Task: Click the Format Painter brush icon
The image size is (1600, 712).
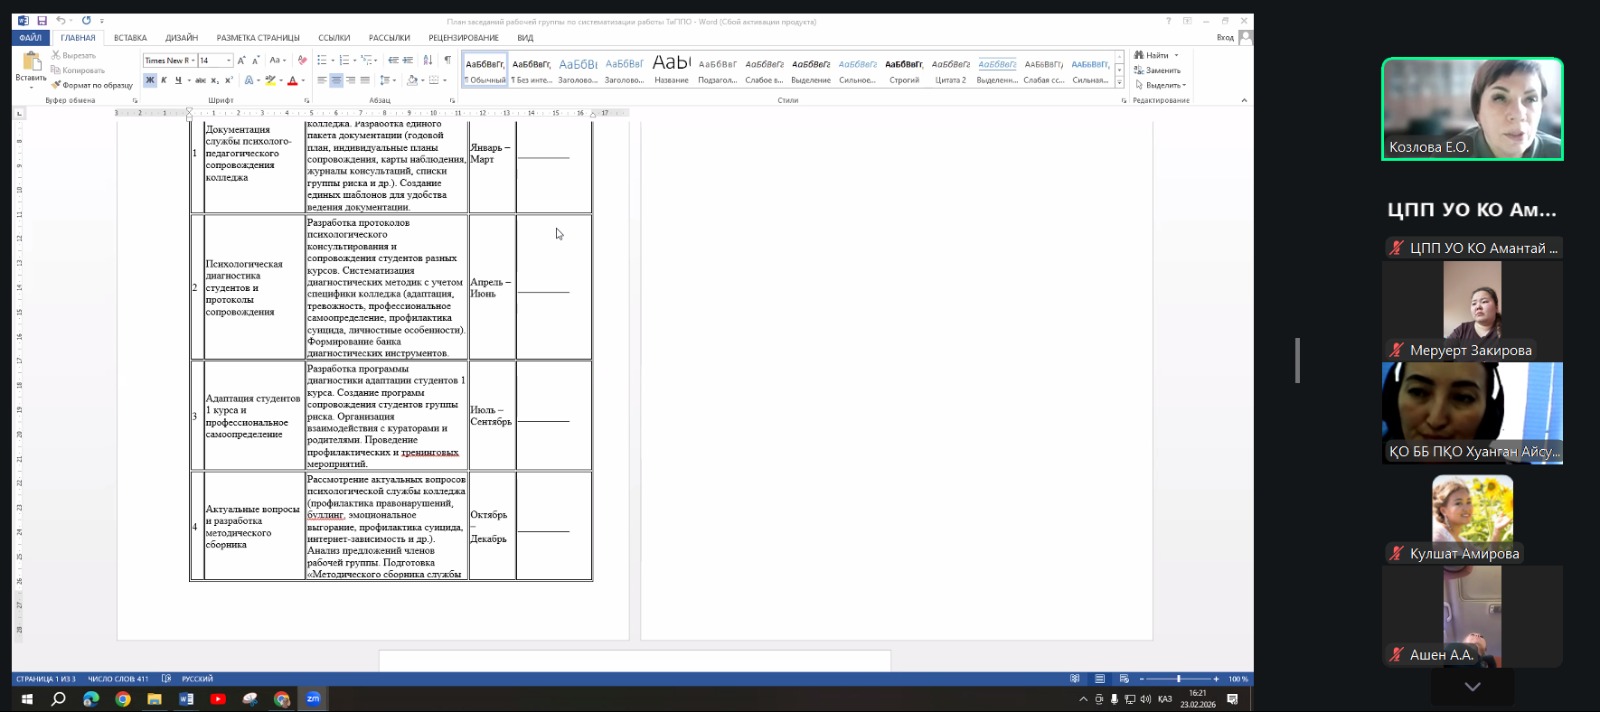Action: point(56,85)
